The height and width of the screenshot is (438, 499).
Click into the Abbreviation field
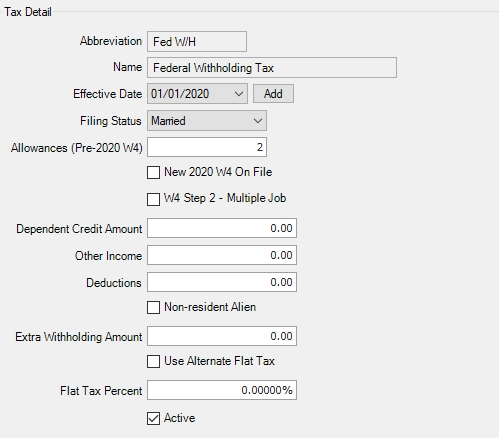click(x=197, y=42)
